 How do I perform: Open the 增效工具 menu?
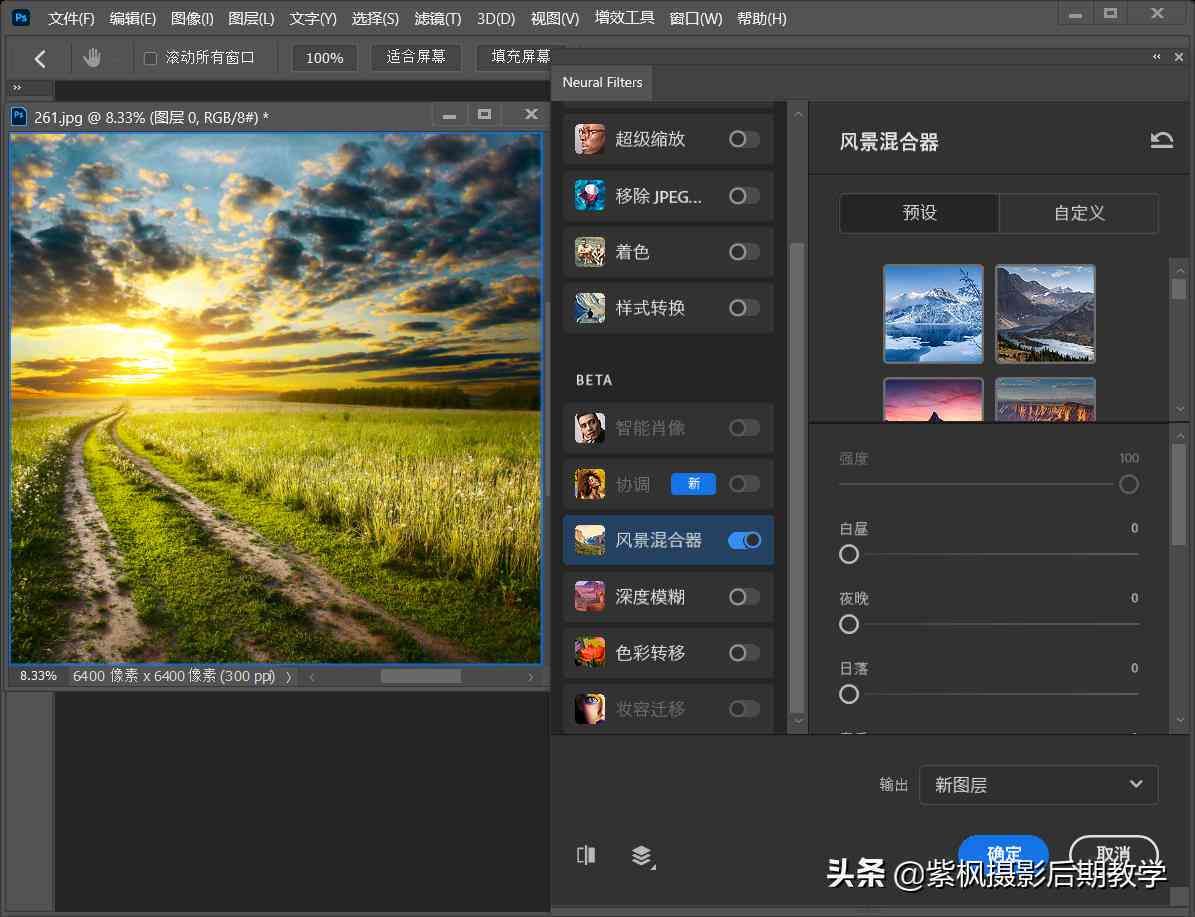[624, 18]
